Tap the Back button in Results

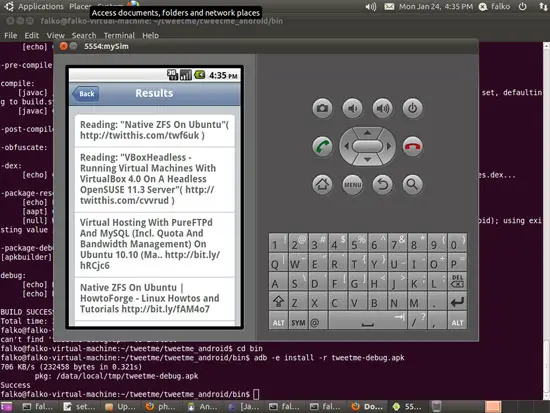click(86, 94)
